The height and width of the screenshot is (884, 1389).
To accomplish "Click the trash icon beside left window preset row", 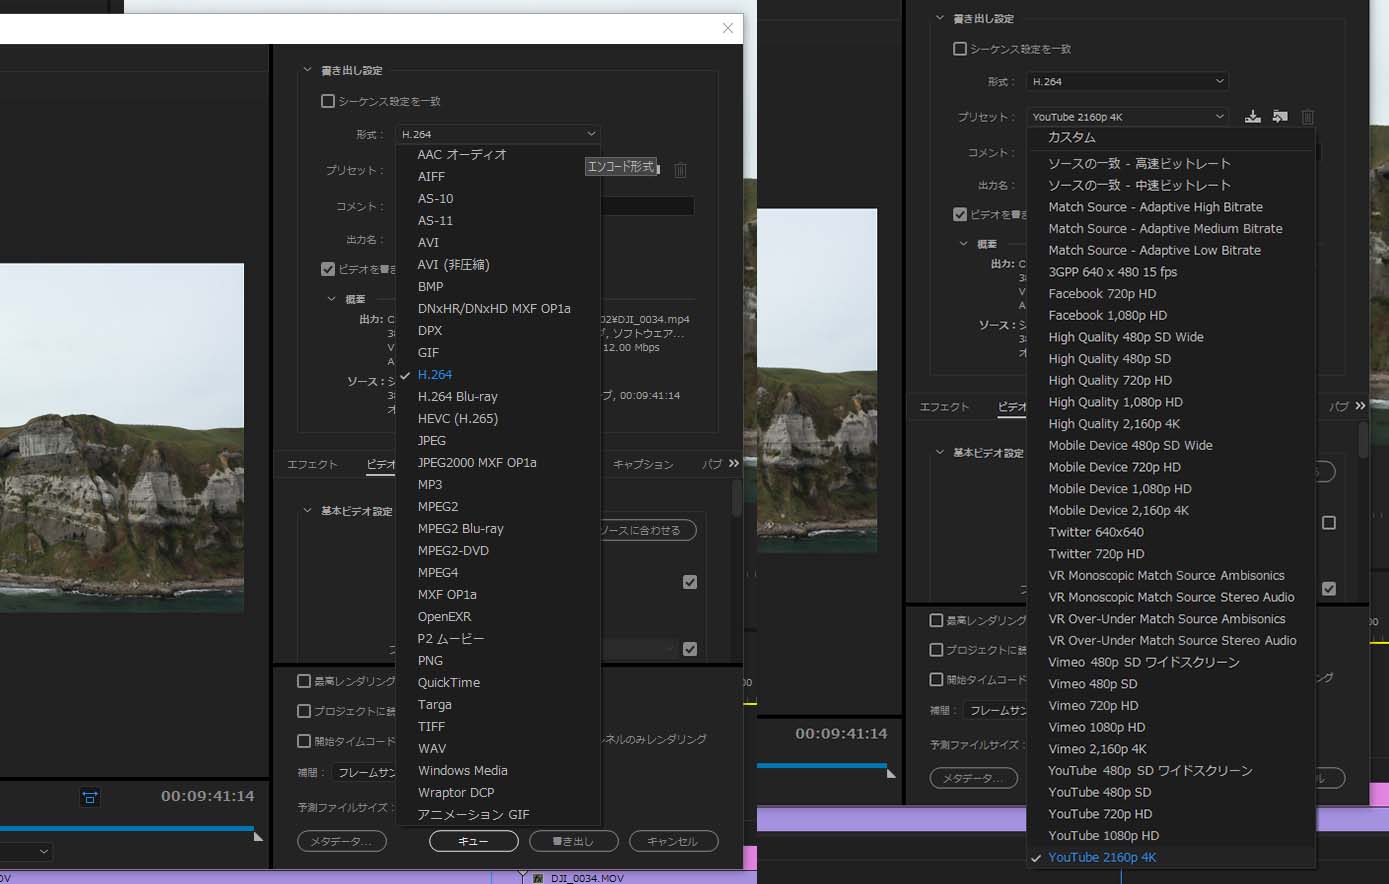I will click(x=680, y=170).
